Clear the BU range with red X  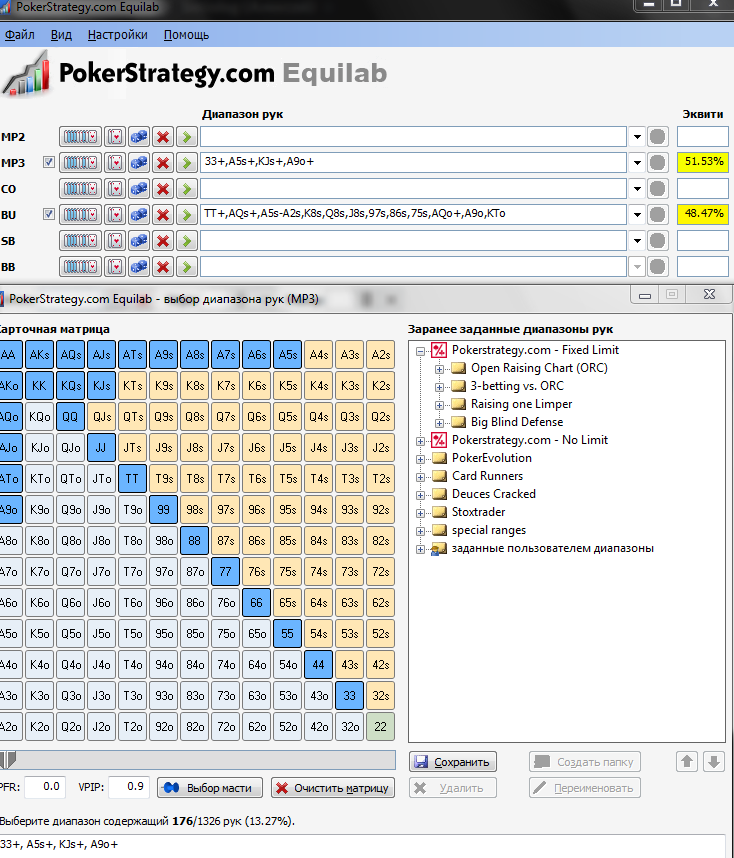(163, 214)
